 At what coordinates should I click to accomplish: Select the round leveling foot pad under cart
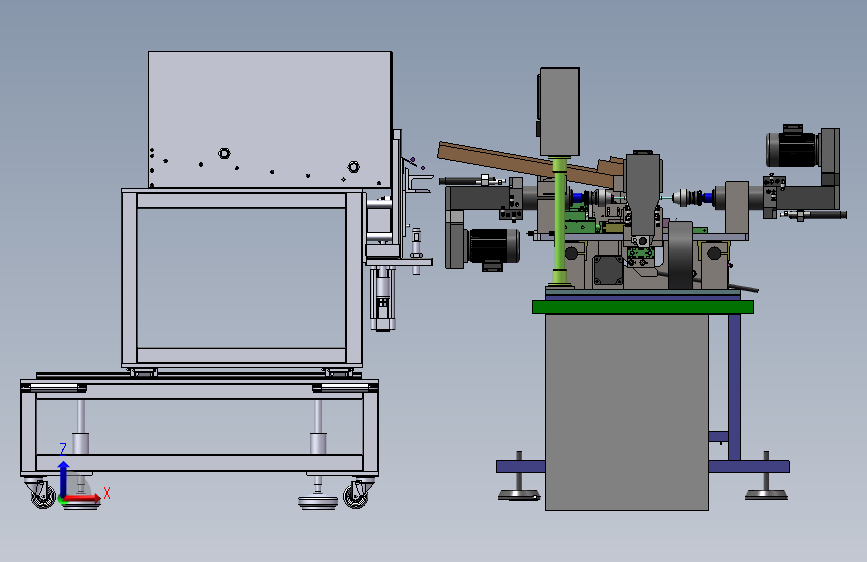(x=318, y=502)
